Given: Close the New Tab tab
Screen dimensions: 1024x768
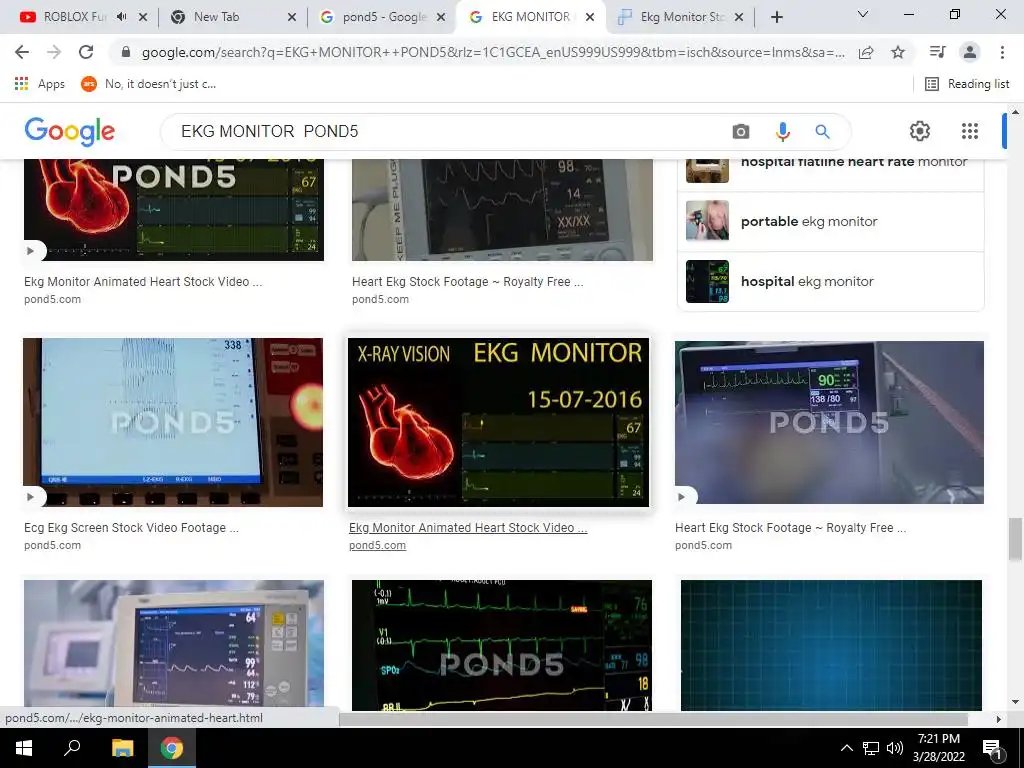Looking at the screenshot, I should click(x=292, y=17).
